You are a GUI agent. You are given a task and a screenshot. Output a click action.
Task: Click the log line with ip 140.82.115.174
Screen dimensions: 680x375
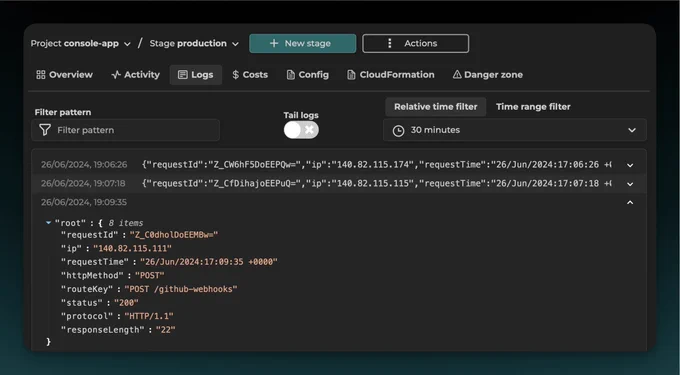coord(376,165)
